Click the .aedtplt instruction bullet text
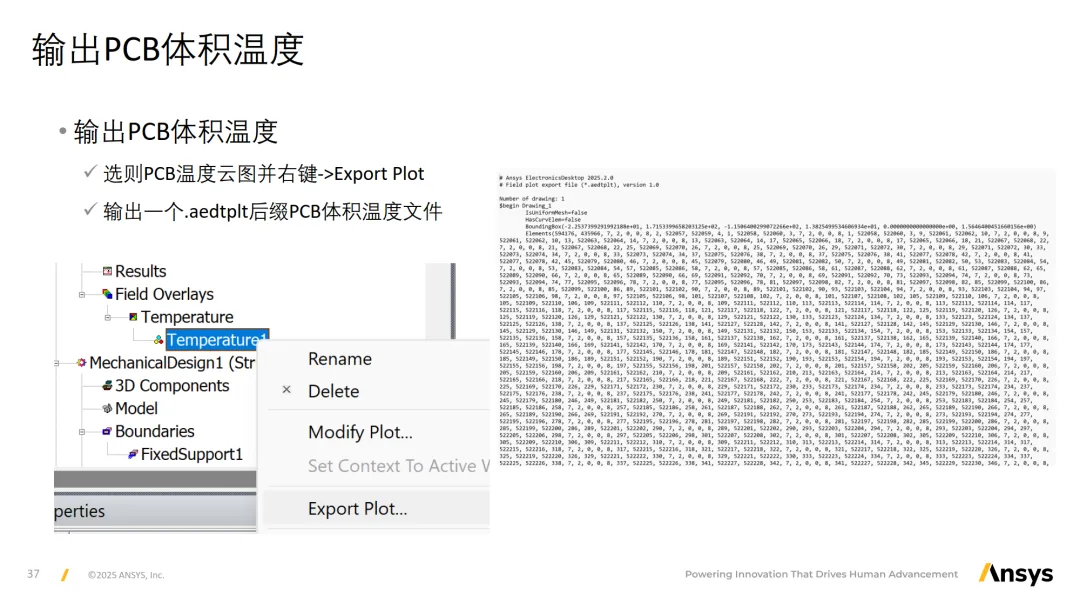 (273, 211)
